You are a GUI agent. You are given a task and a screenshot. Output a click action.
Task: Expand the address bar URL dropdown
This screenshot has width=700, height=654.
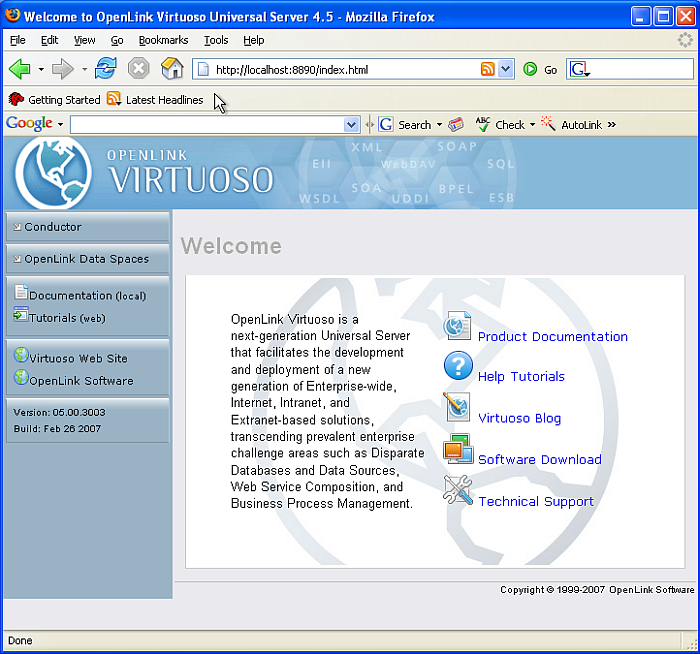point(505,69)
